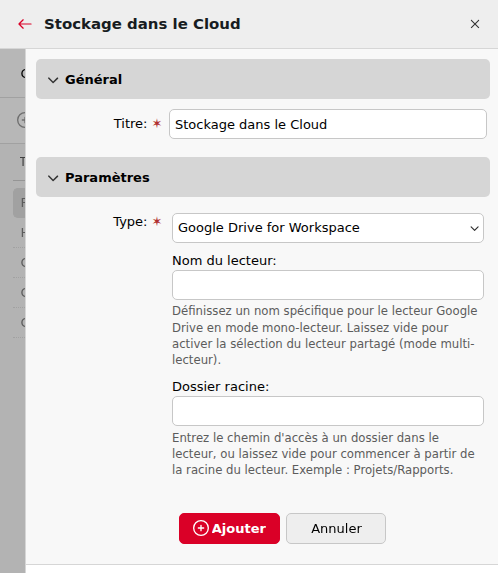Focus the Nom du lecteur field
This screenshot has height=573, width=498.
coord(328,285)
